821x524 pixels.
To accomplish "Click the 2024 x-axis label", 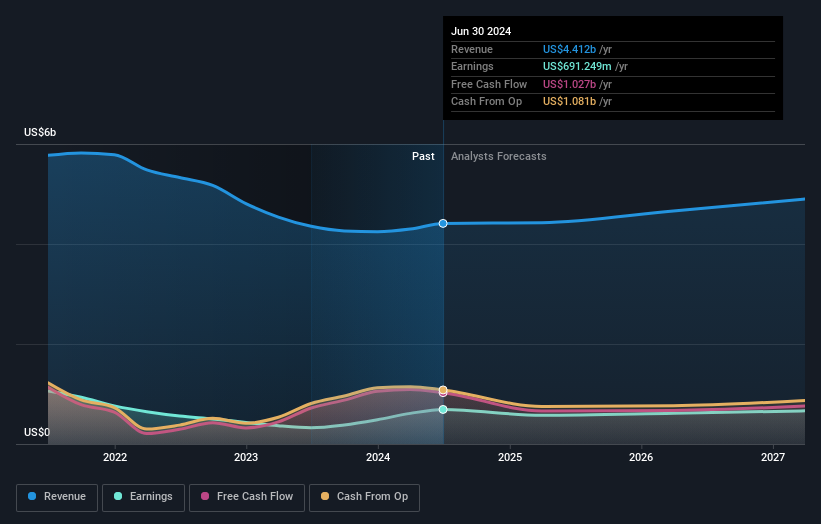I will click(378, 458).
